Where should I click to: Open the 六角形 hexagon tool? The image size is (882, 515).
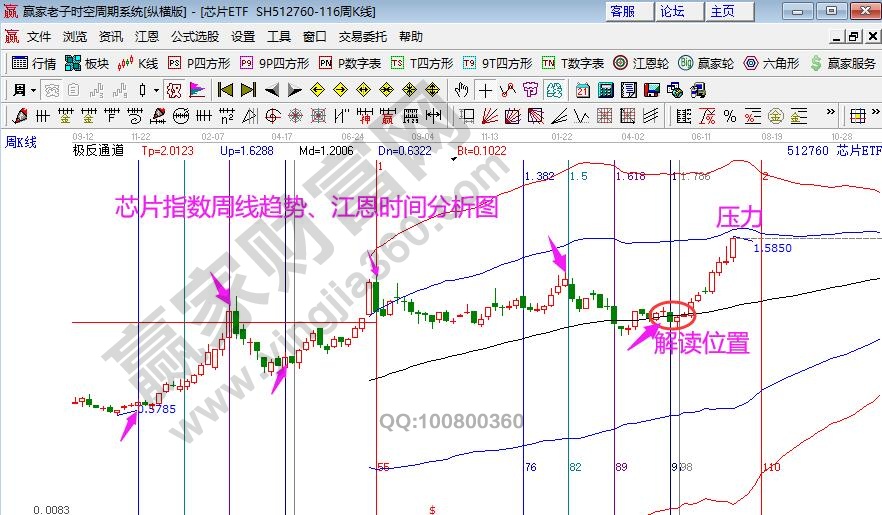pyautogui.click(x=769, y=63)
